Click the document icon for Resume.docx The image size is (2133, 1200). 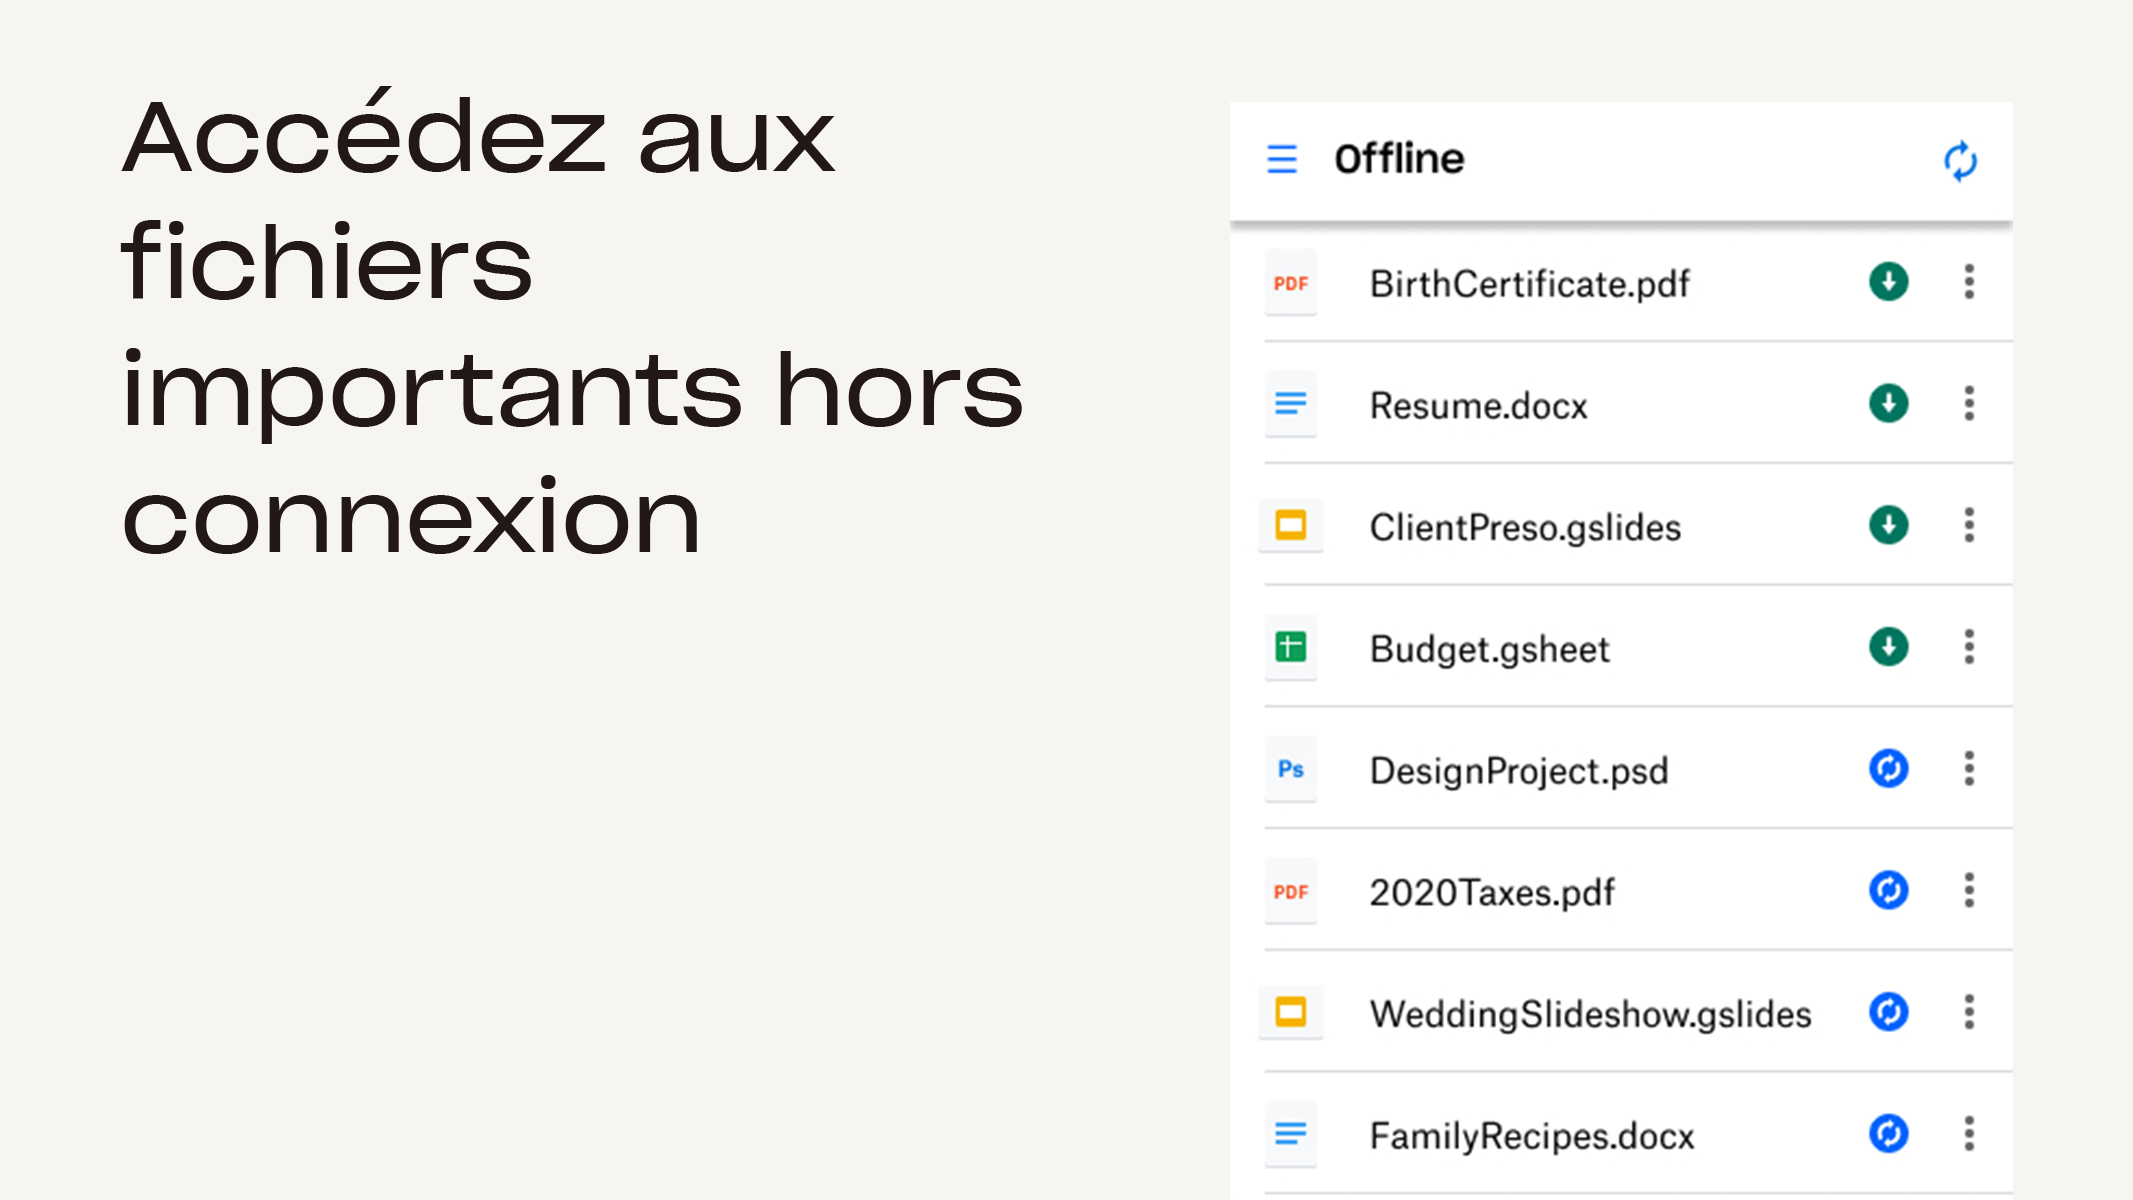coord(1291,404)
